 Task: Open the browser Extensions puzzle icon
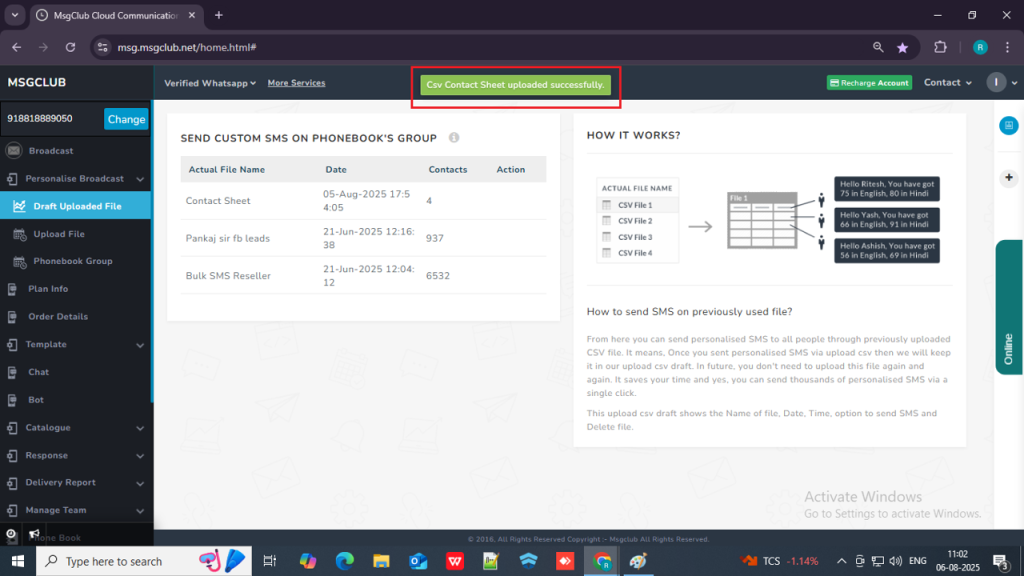pyautogui.click(x=940, y=47)
